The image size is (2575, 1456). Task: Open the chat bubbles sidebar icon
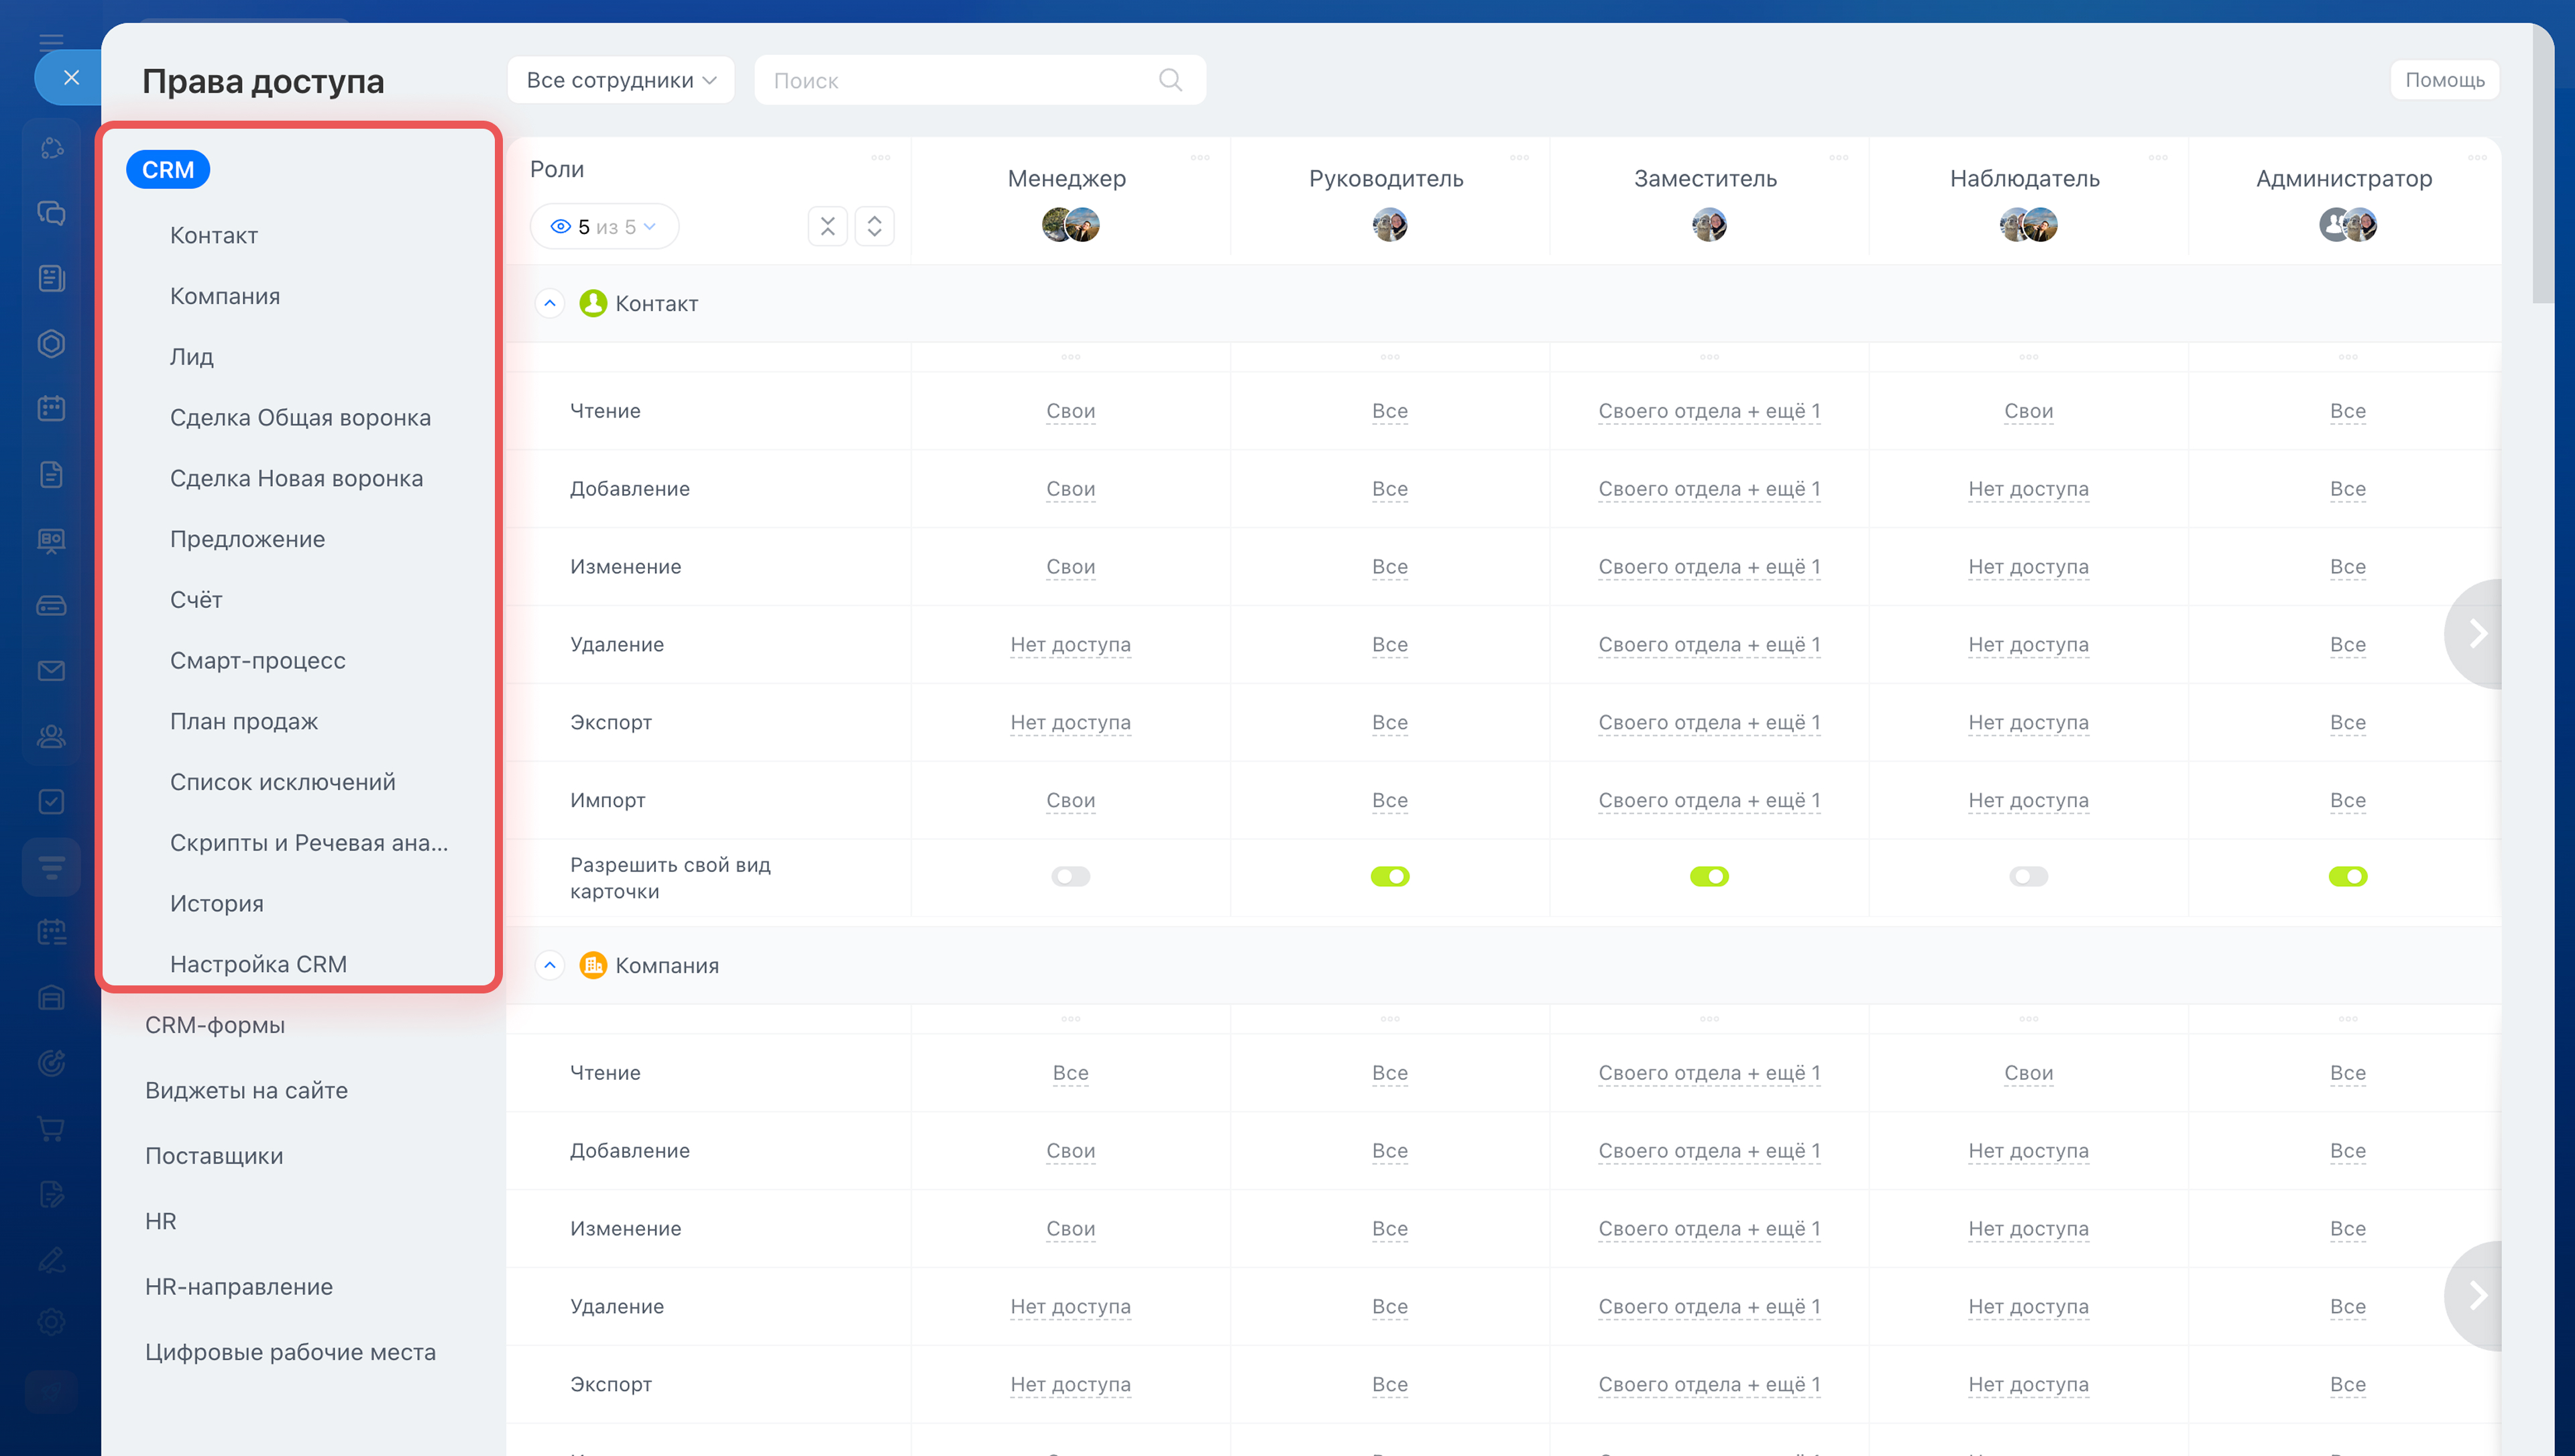(x=52, y=213)
